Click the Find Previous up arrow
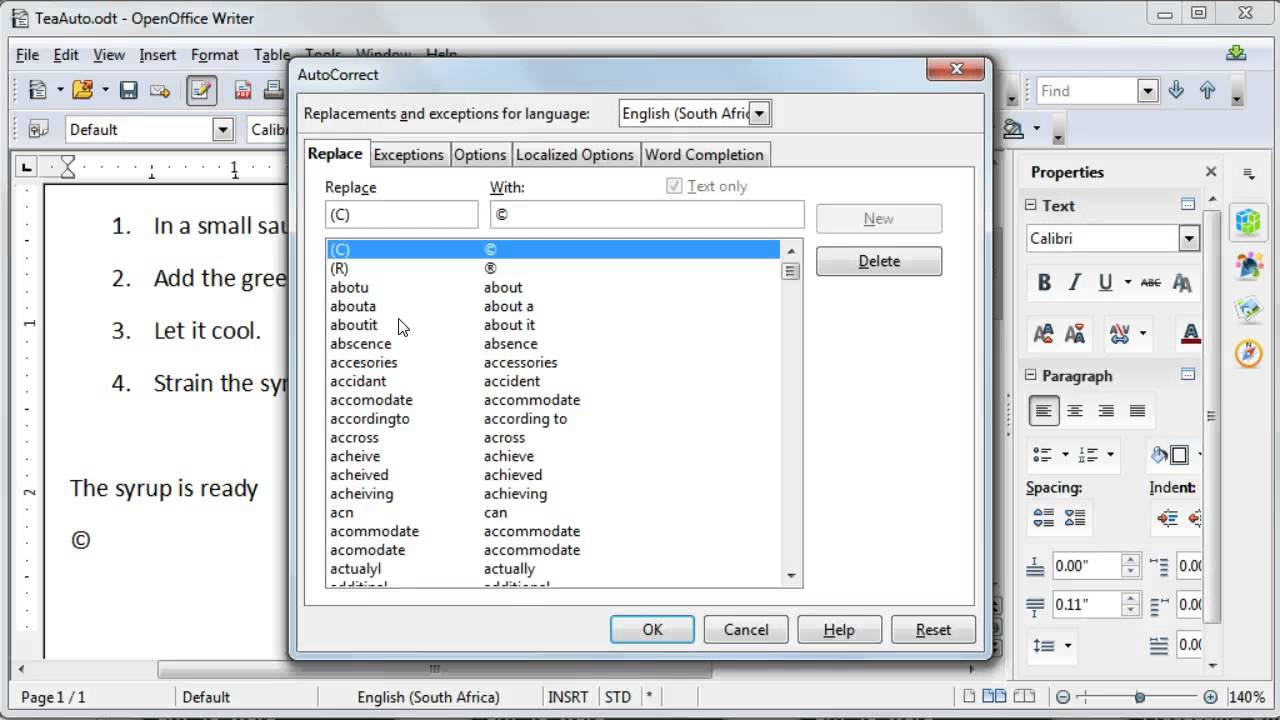The image size is (1280, 720). pyautogui.click(x=1207, y=90)
